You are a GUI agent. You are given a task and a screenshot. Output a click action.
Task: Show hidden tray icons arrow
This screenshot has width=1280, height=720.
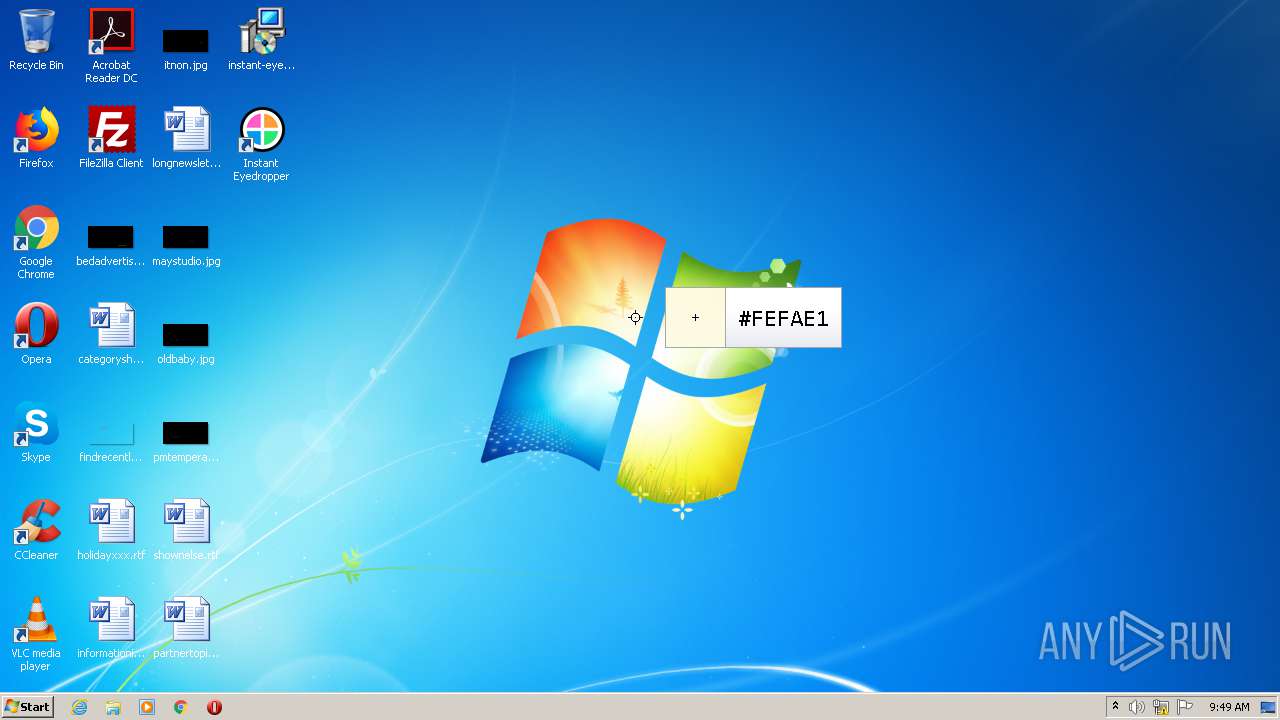pos(1115,707)
